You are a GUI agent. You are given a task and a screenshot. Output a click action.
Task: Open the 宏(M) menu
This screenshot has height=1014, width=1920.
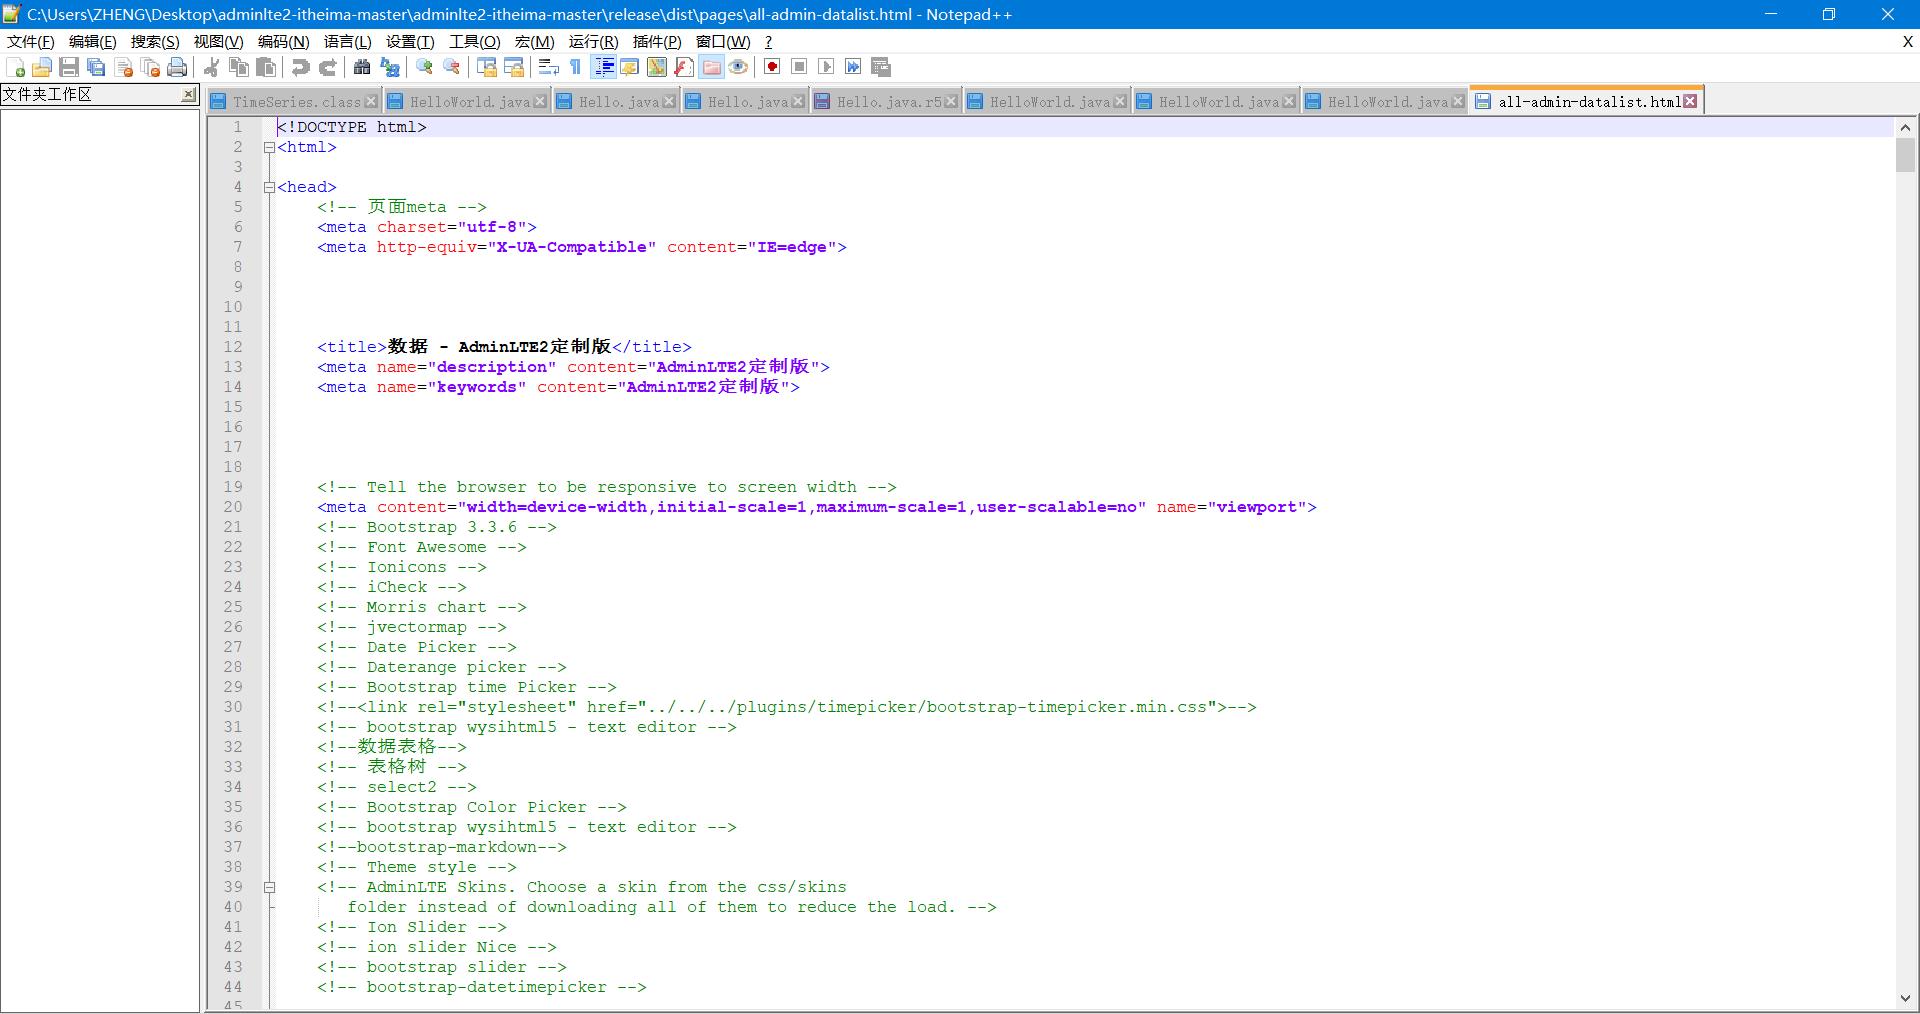pyautogui.click(x=534, y=42)
